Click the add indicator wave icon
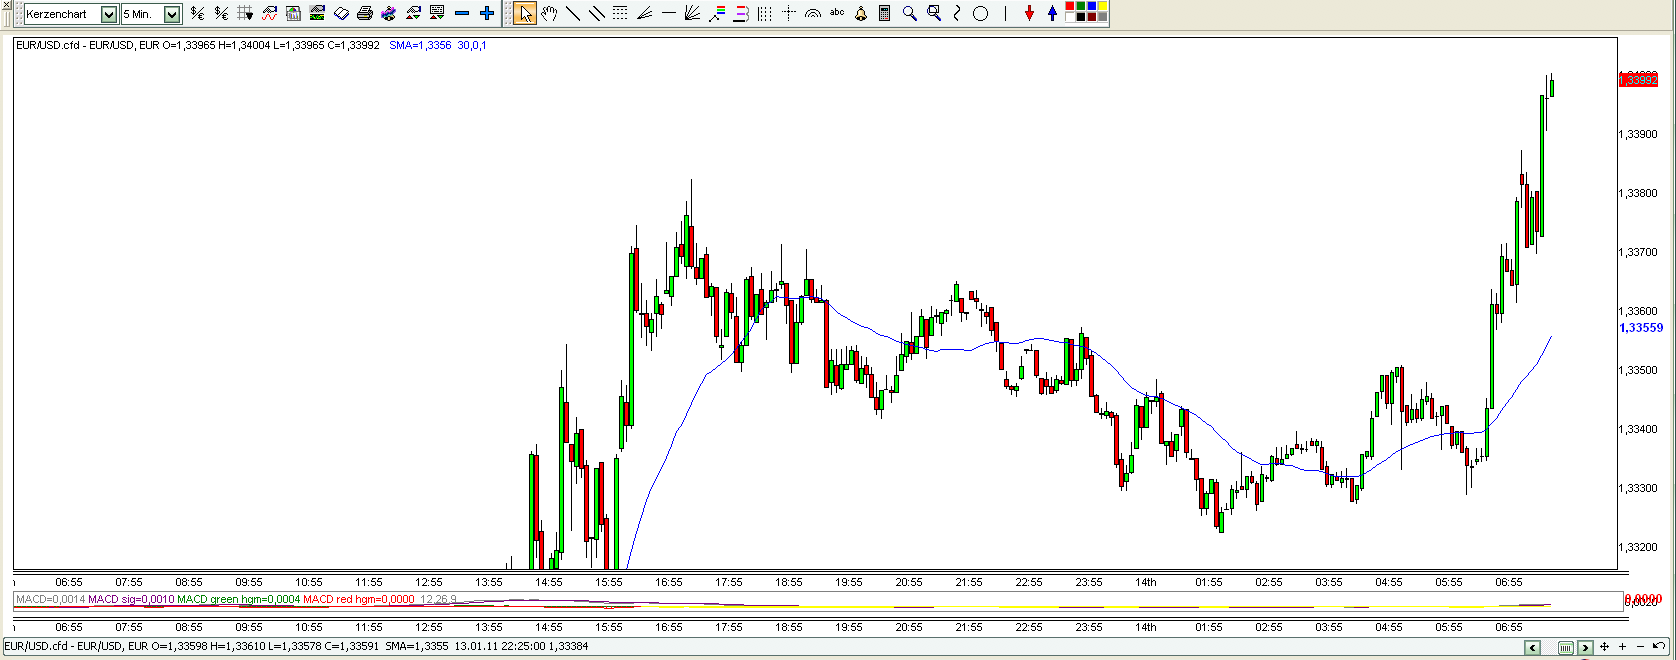Image resolution: width=1676 pixels, height=660 pixels. pos(269,13)
